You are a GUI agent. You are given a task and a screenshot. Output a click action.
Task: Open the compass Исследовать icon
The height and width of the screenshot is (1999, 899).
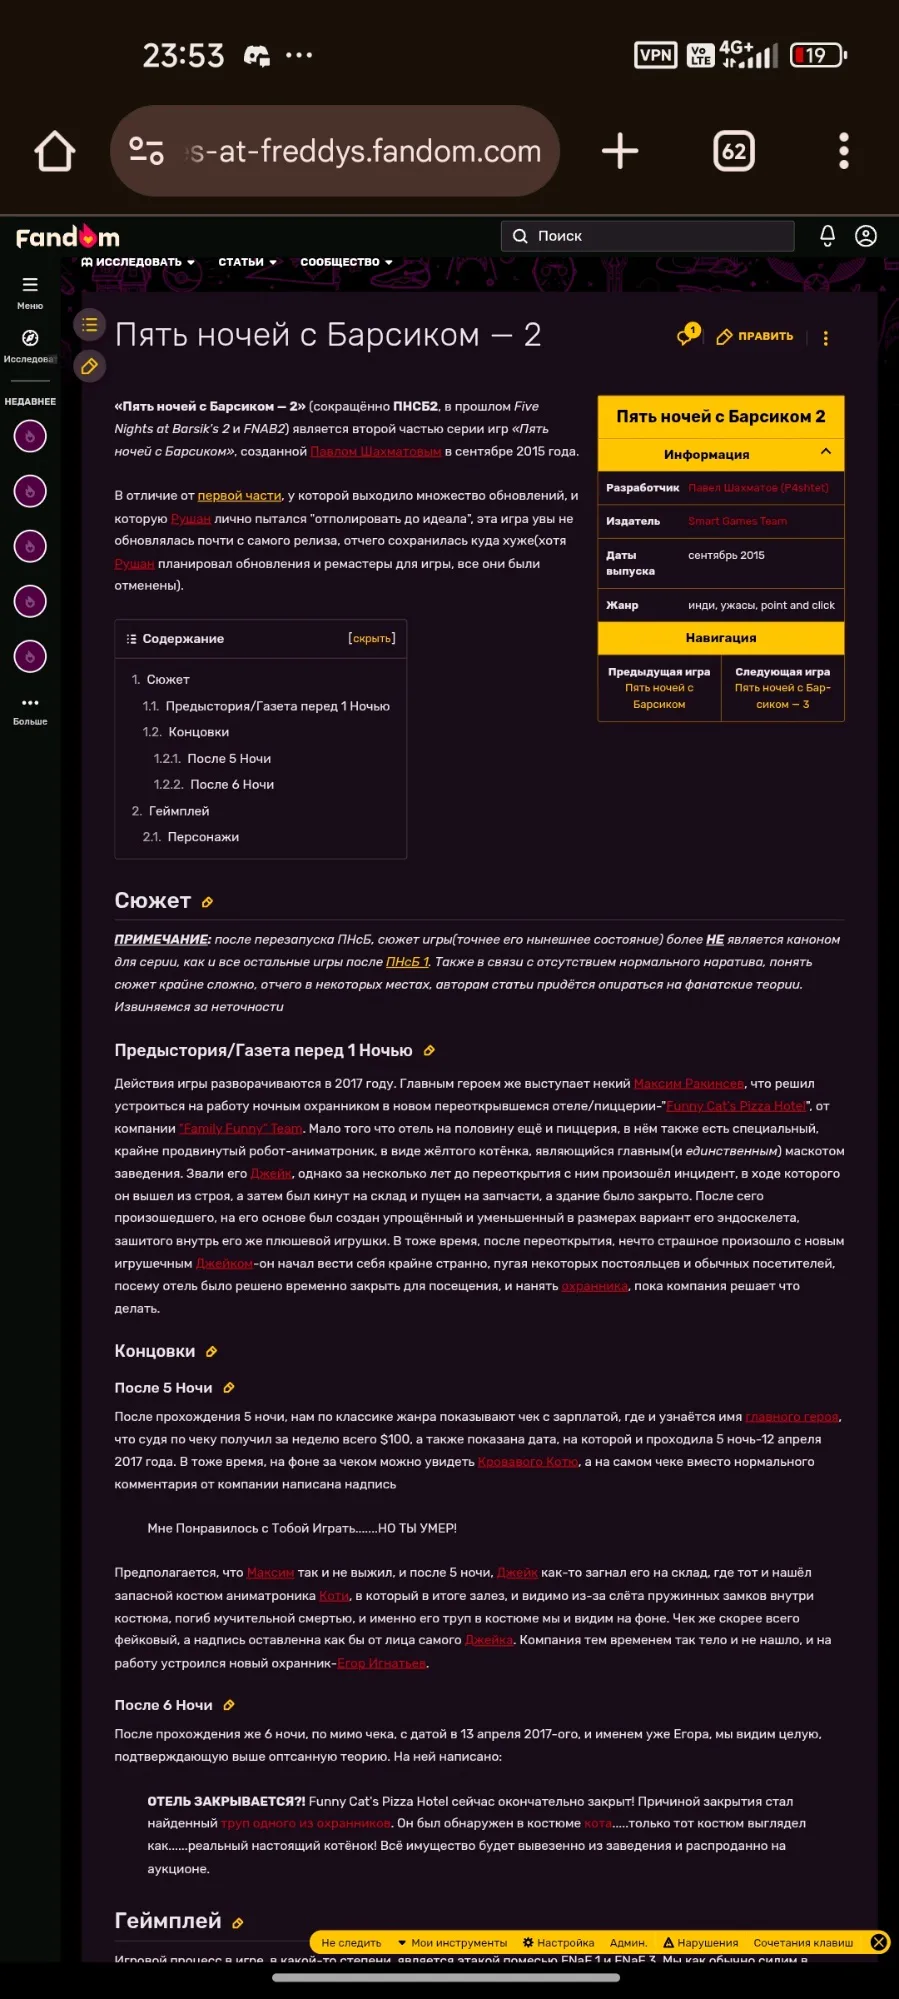point(30,338)
